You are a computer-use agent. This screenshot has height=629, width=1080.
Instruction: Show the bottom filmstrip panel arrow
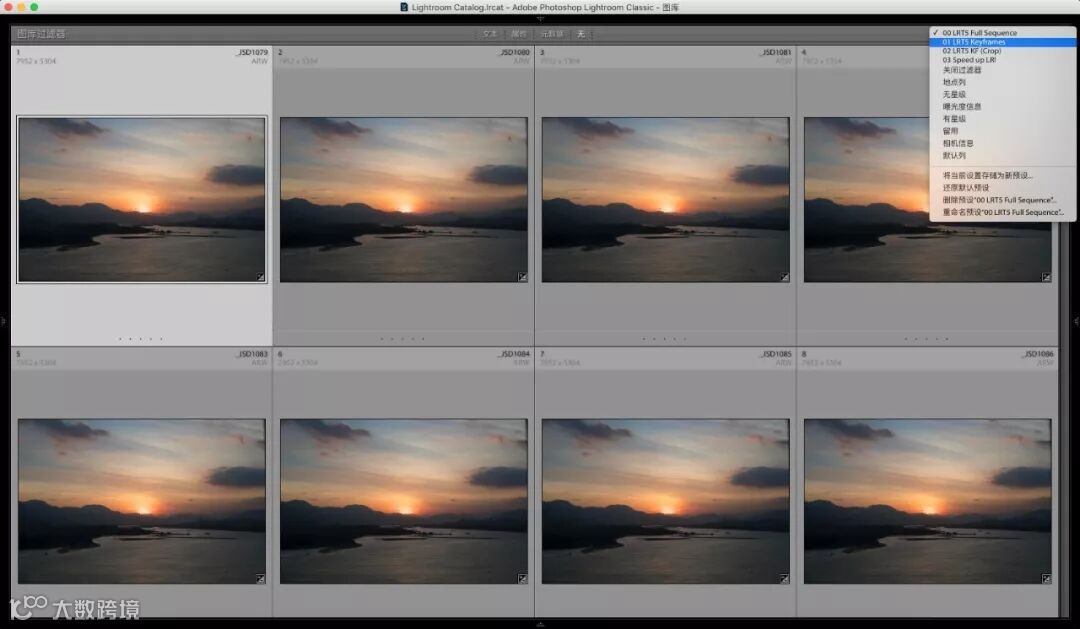(x=540, y=624)
